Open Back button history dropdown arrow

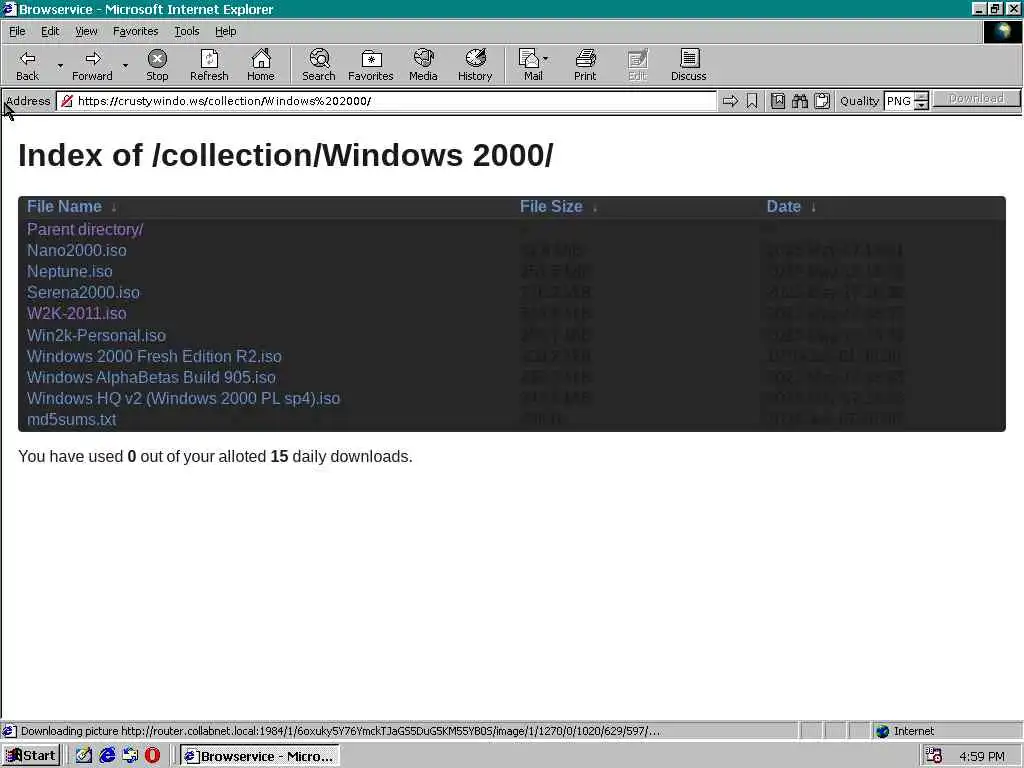[x=60, y=65]
